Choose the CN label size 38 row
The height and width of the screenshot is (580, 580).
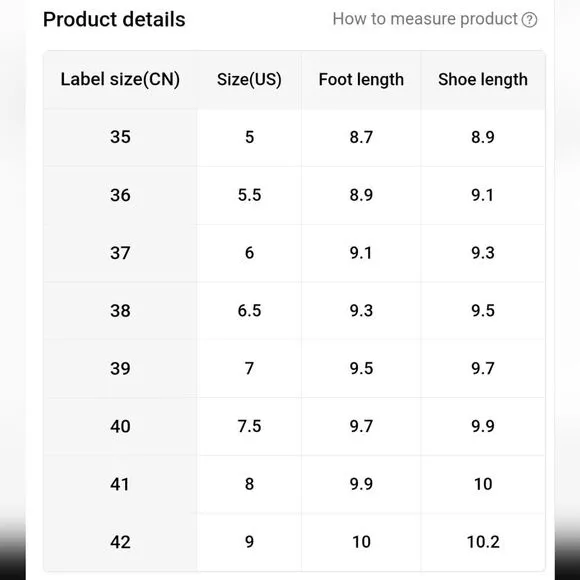pyautogui.click(x=294, y=311)
